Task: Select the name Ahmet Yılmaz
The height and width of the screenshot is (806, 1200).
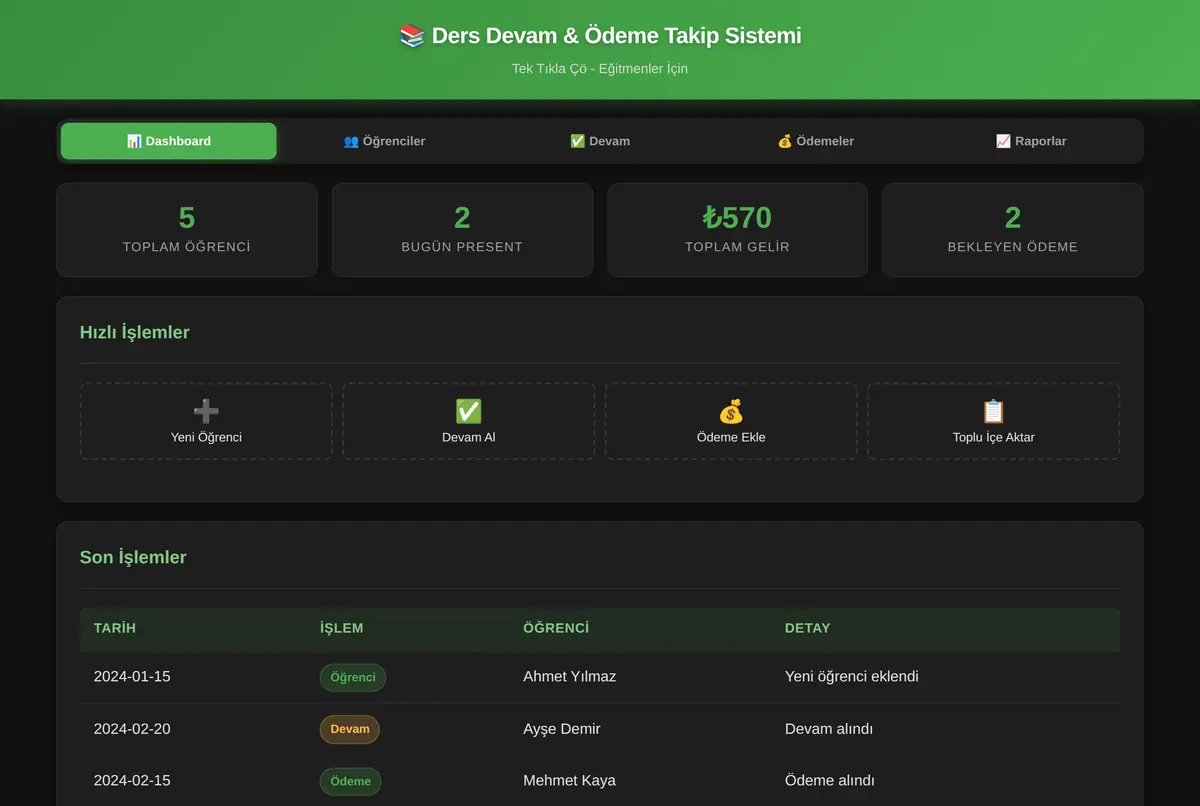Action: pos(570,677)
